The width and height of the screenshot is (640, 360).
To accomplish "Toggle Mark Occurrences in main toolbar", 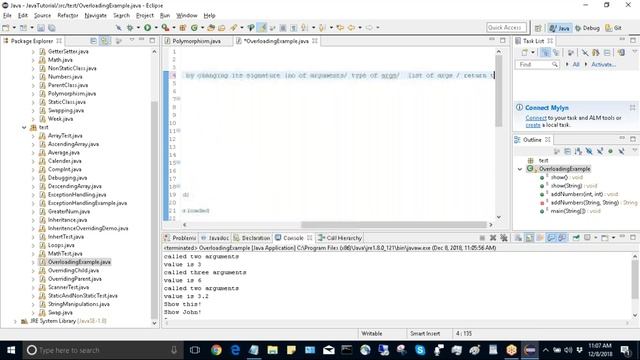I will (x=262, y=27).
